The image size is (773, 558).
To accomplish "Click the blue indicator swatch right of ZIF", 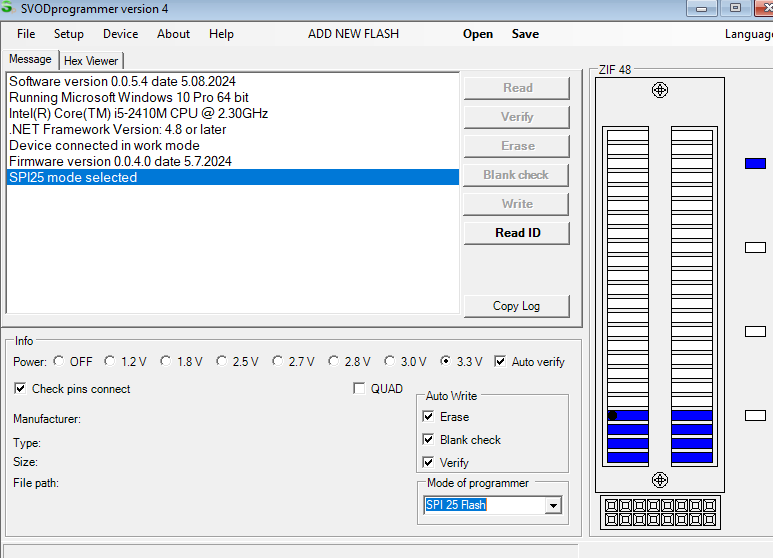I will point(755,164).
